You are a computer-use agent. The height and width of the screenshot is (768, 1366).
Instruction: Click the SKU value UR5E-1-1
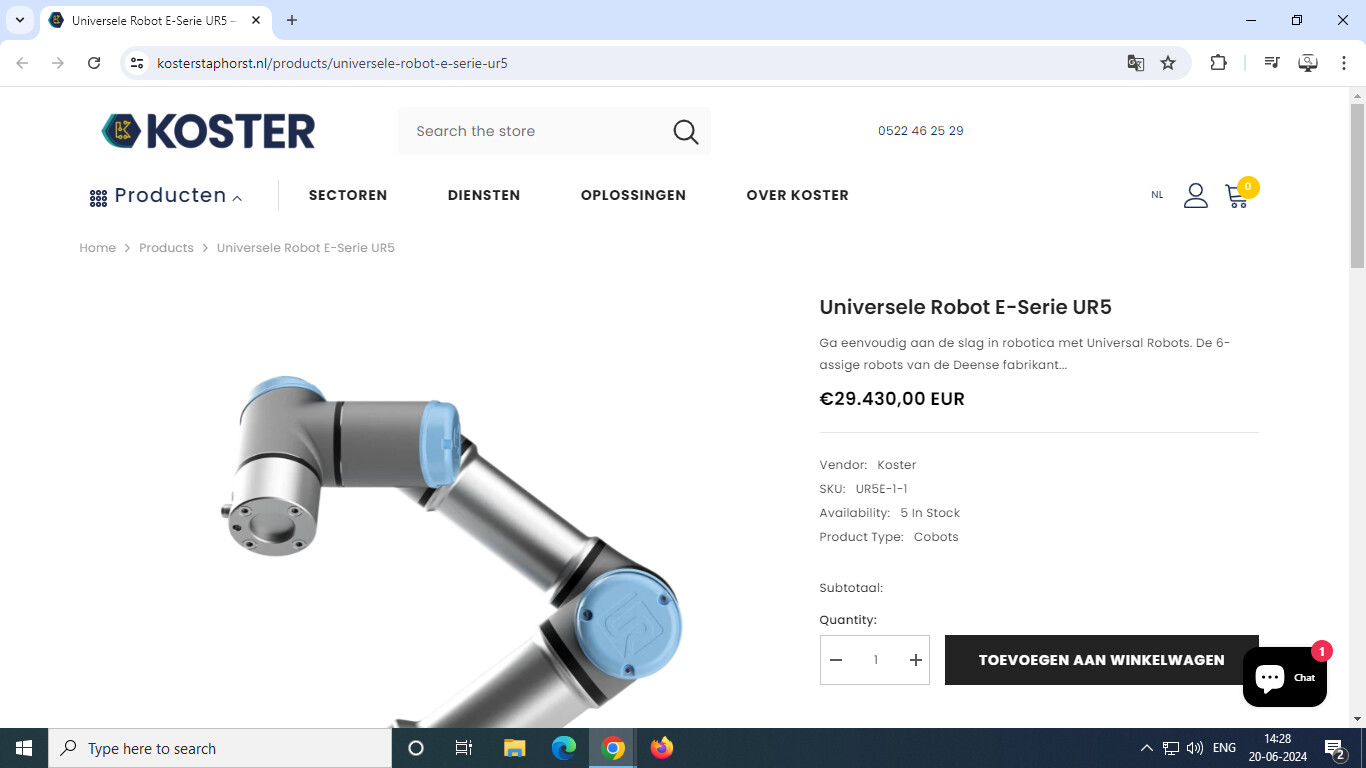[x=882, y=489]
